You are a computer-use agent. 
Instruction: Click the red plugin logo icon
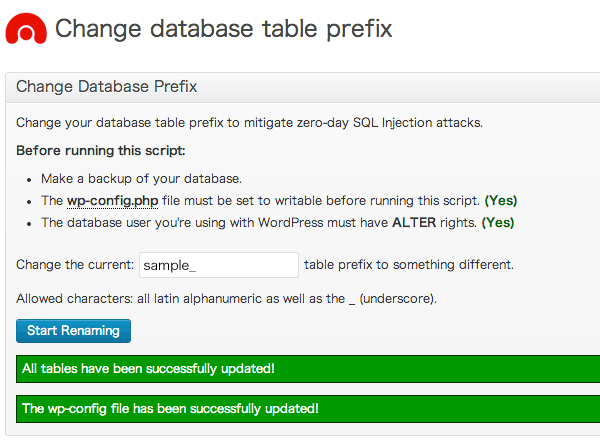26,29
